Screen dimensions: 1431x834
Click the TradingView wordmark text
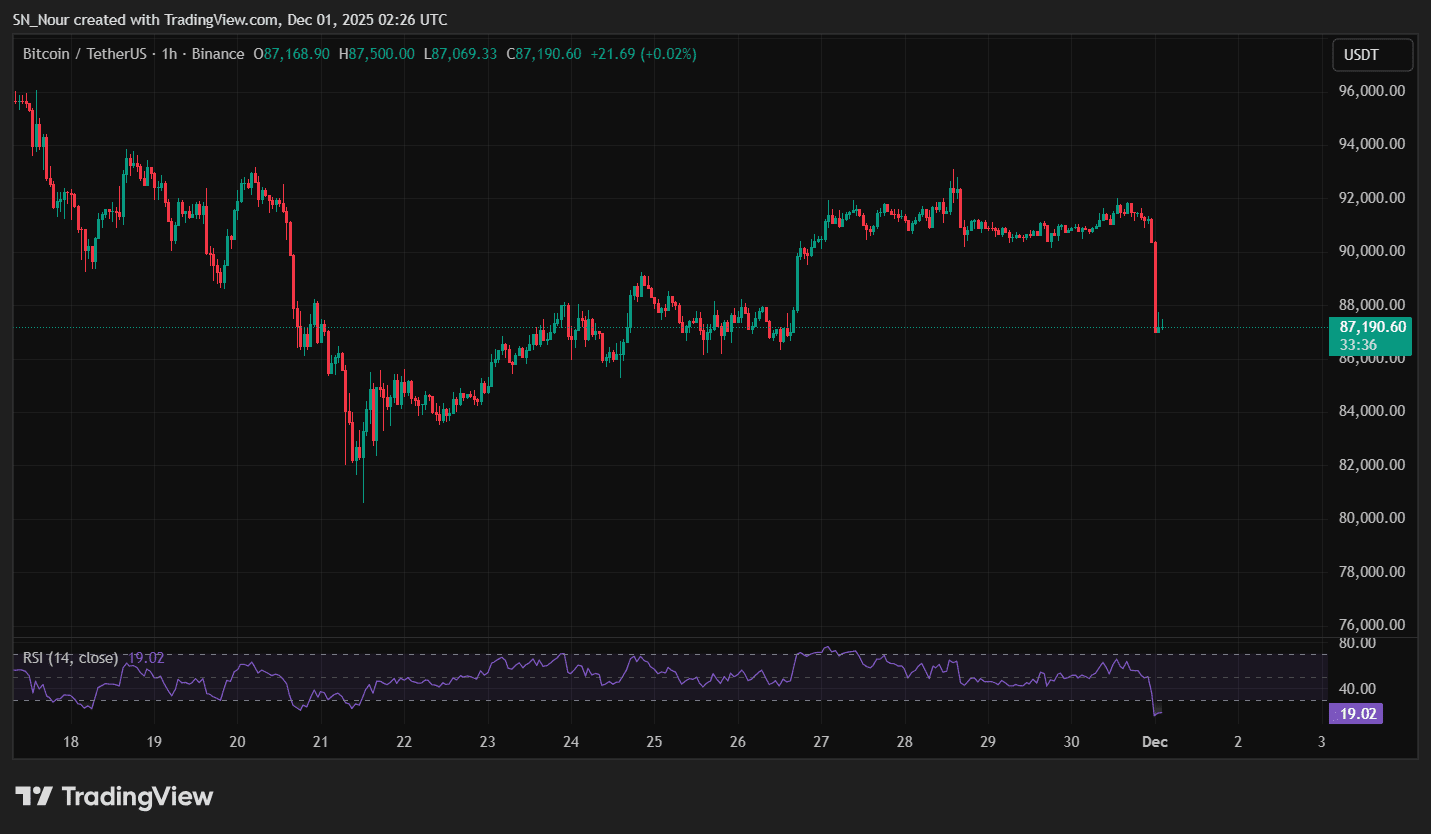137,797
